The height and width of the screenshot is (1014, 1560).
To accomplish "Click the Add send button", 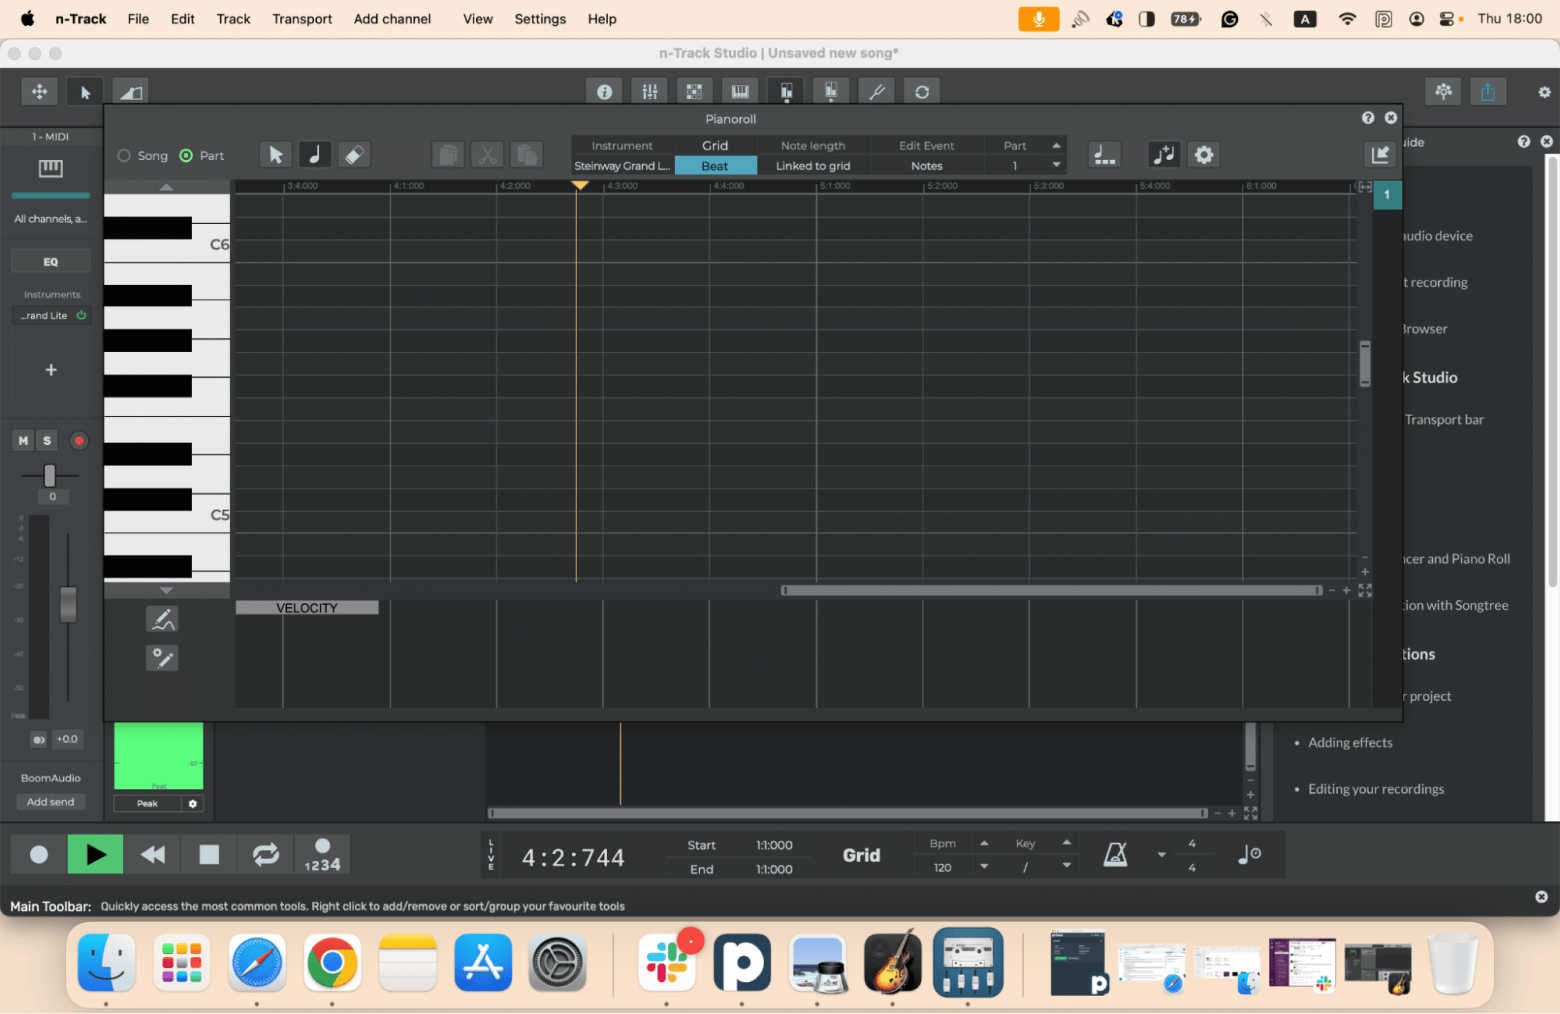I will click(x=51, y=802).
